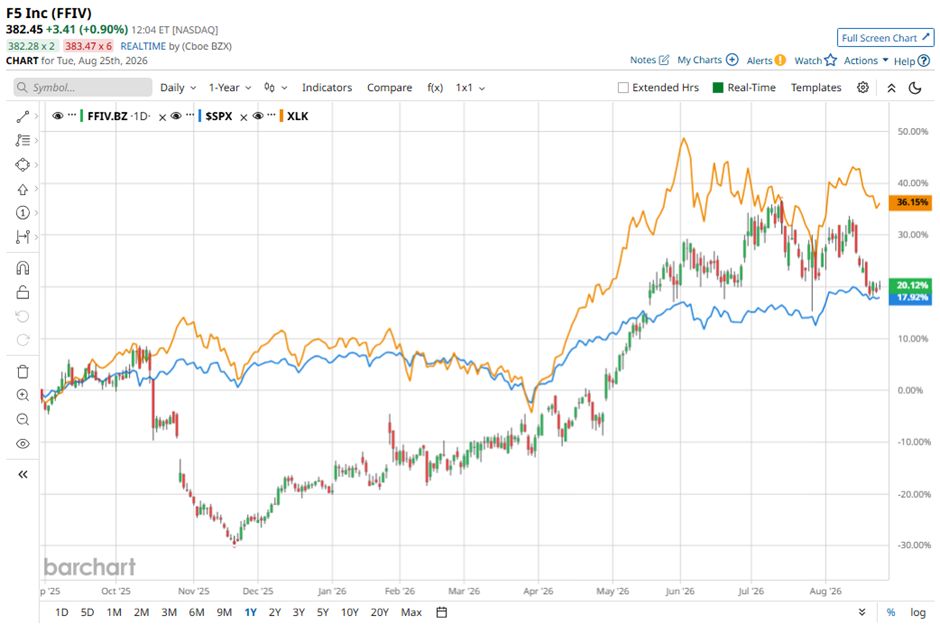
Task: Delete drawings with trash icon
Action: point(23,372)
